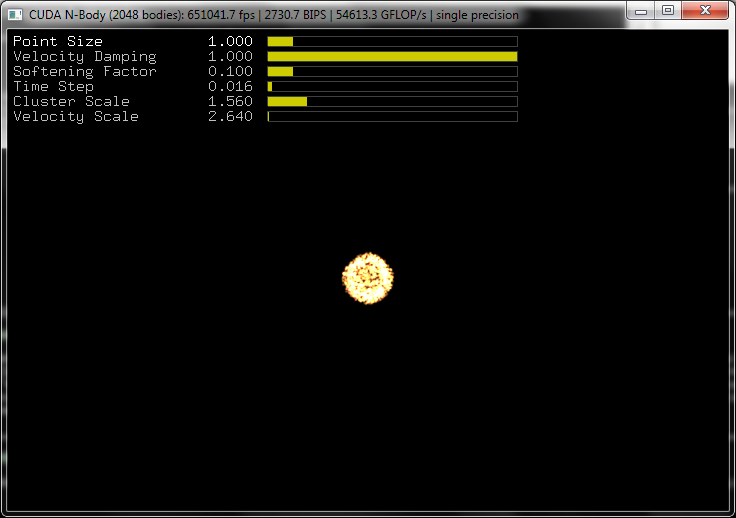Select the Velocity Damping label
The image size is (736, 518).
(85, 57)
